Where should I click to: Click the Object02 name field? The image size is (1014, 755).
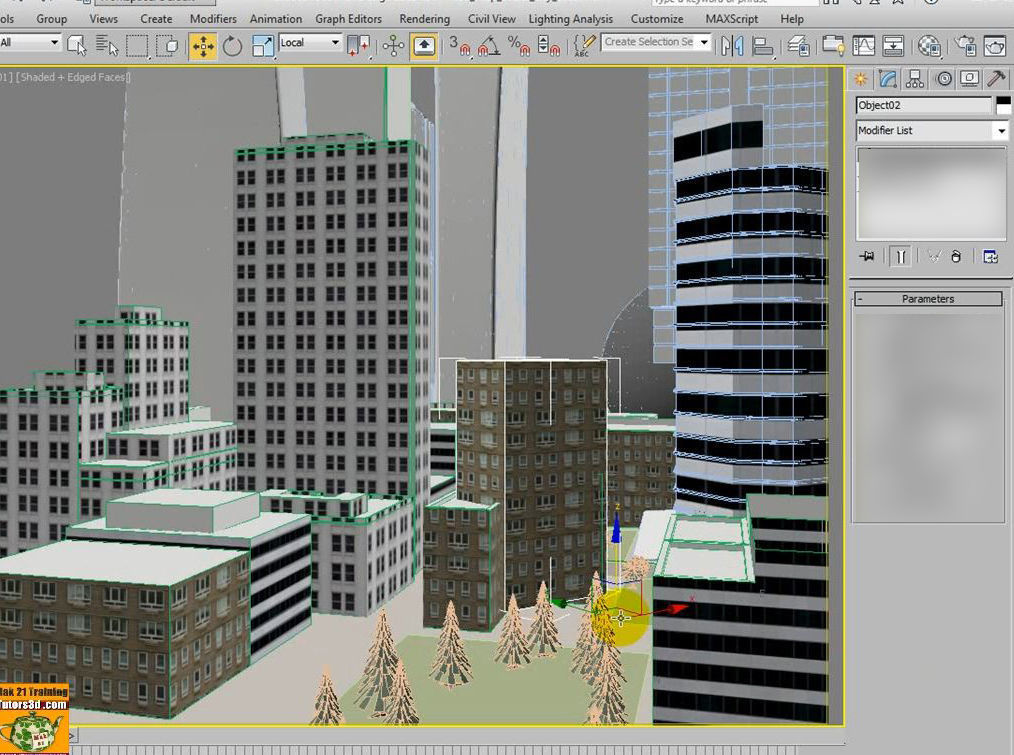(923, 105)
